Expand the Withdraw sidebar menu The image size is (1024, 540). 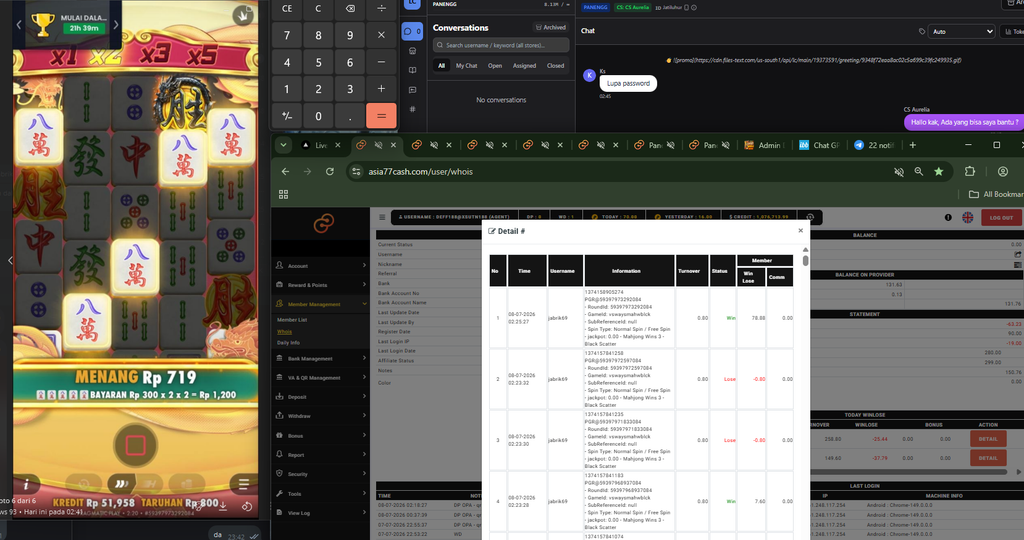pos(320,416)
